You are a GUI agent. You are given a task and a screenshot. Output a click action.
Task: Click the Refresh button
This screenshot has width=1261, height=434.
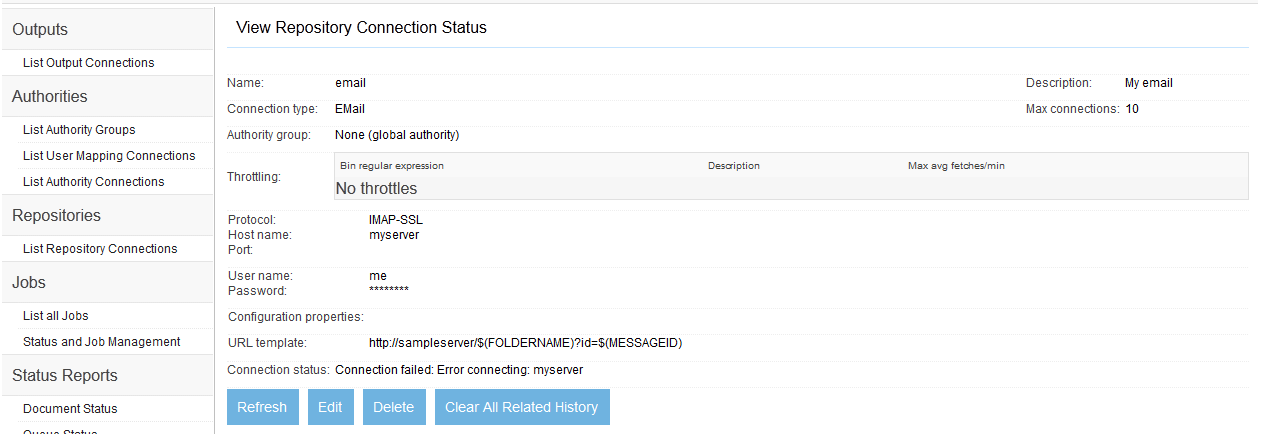262,407
